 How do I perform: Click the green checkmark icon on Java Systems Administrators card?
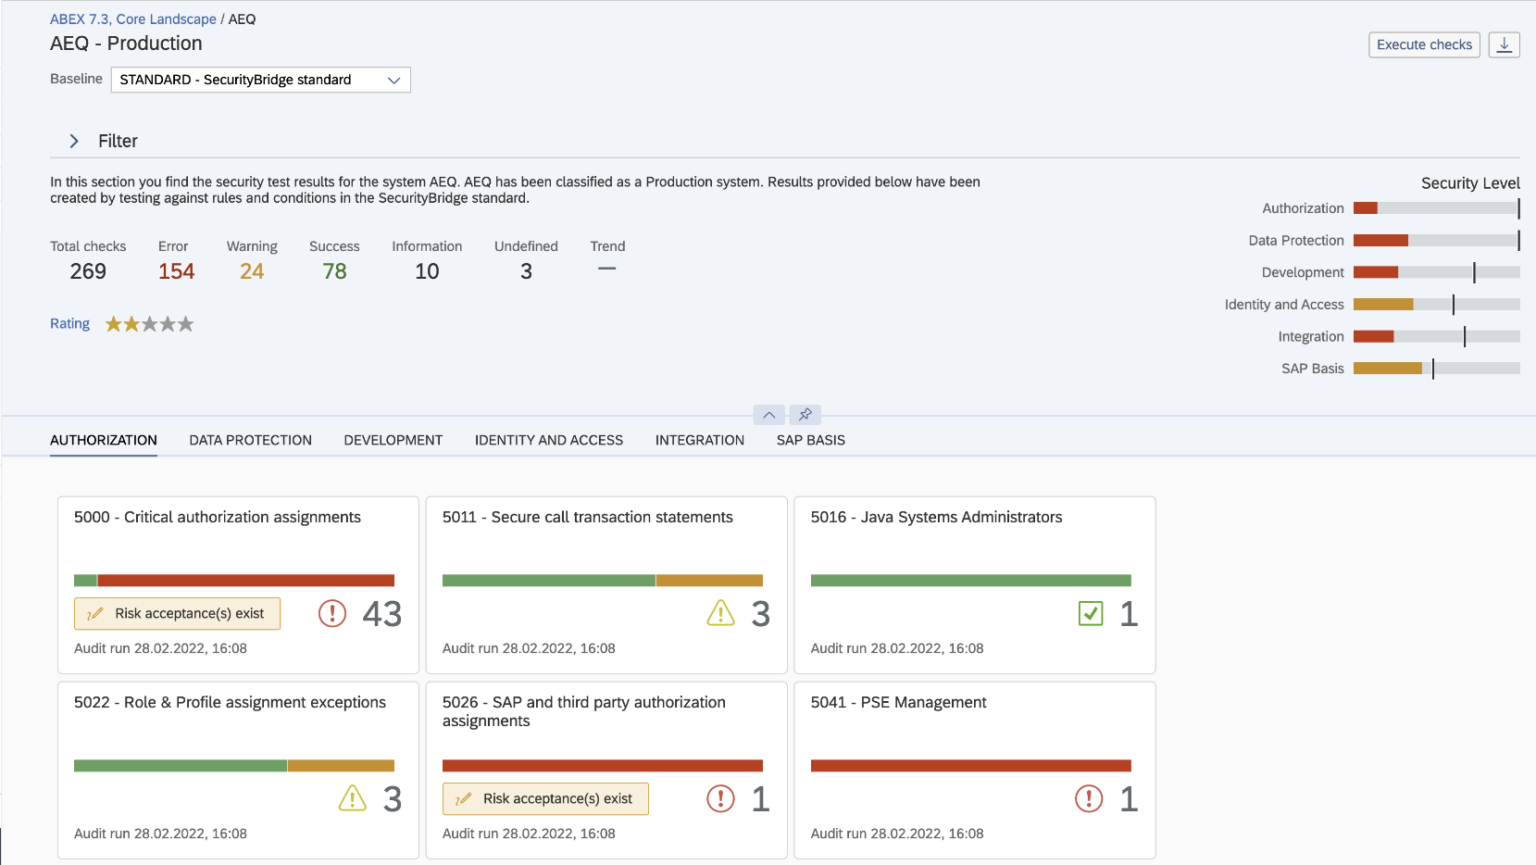[1090, 613]
